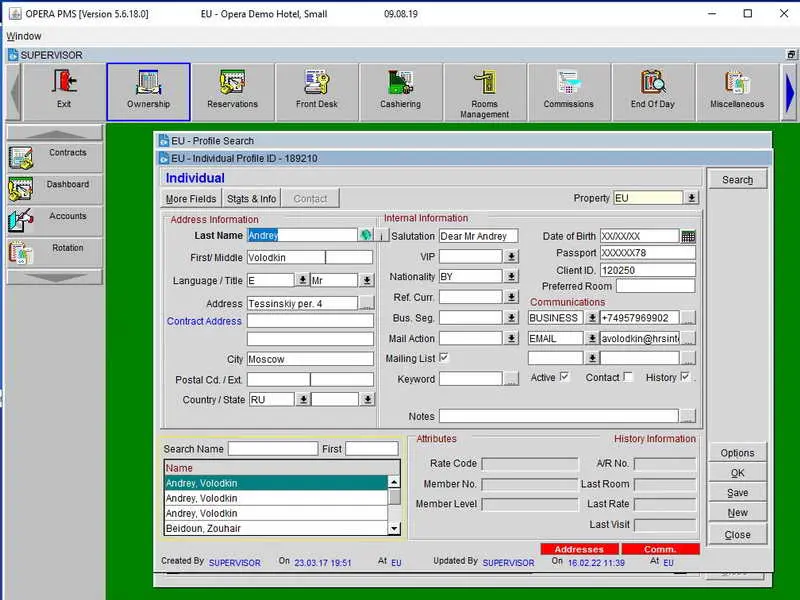The width and height of the screenshot is (800, 600).
Task: Click the Options button
Action: click(737, 453)
